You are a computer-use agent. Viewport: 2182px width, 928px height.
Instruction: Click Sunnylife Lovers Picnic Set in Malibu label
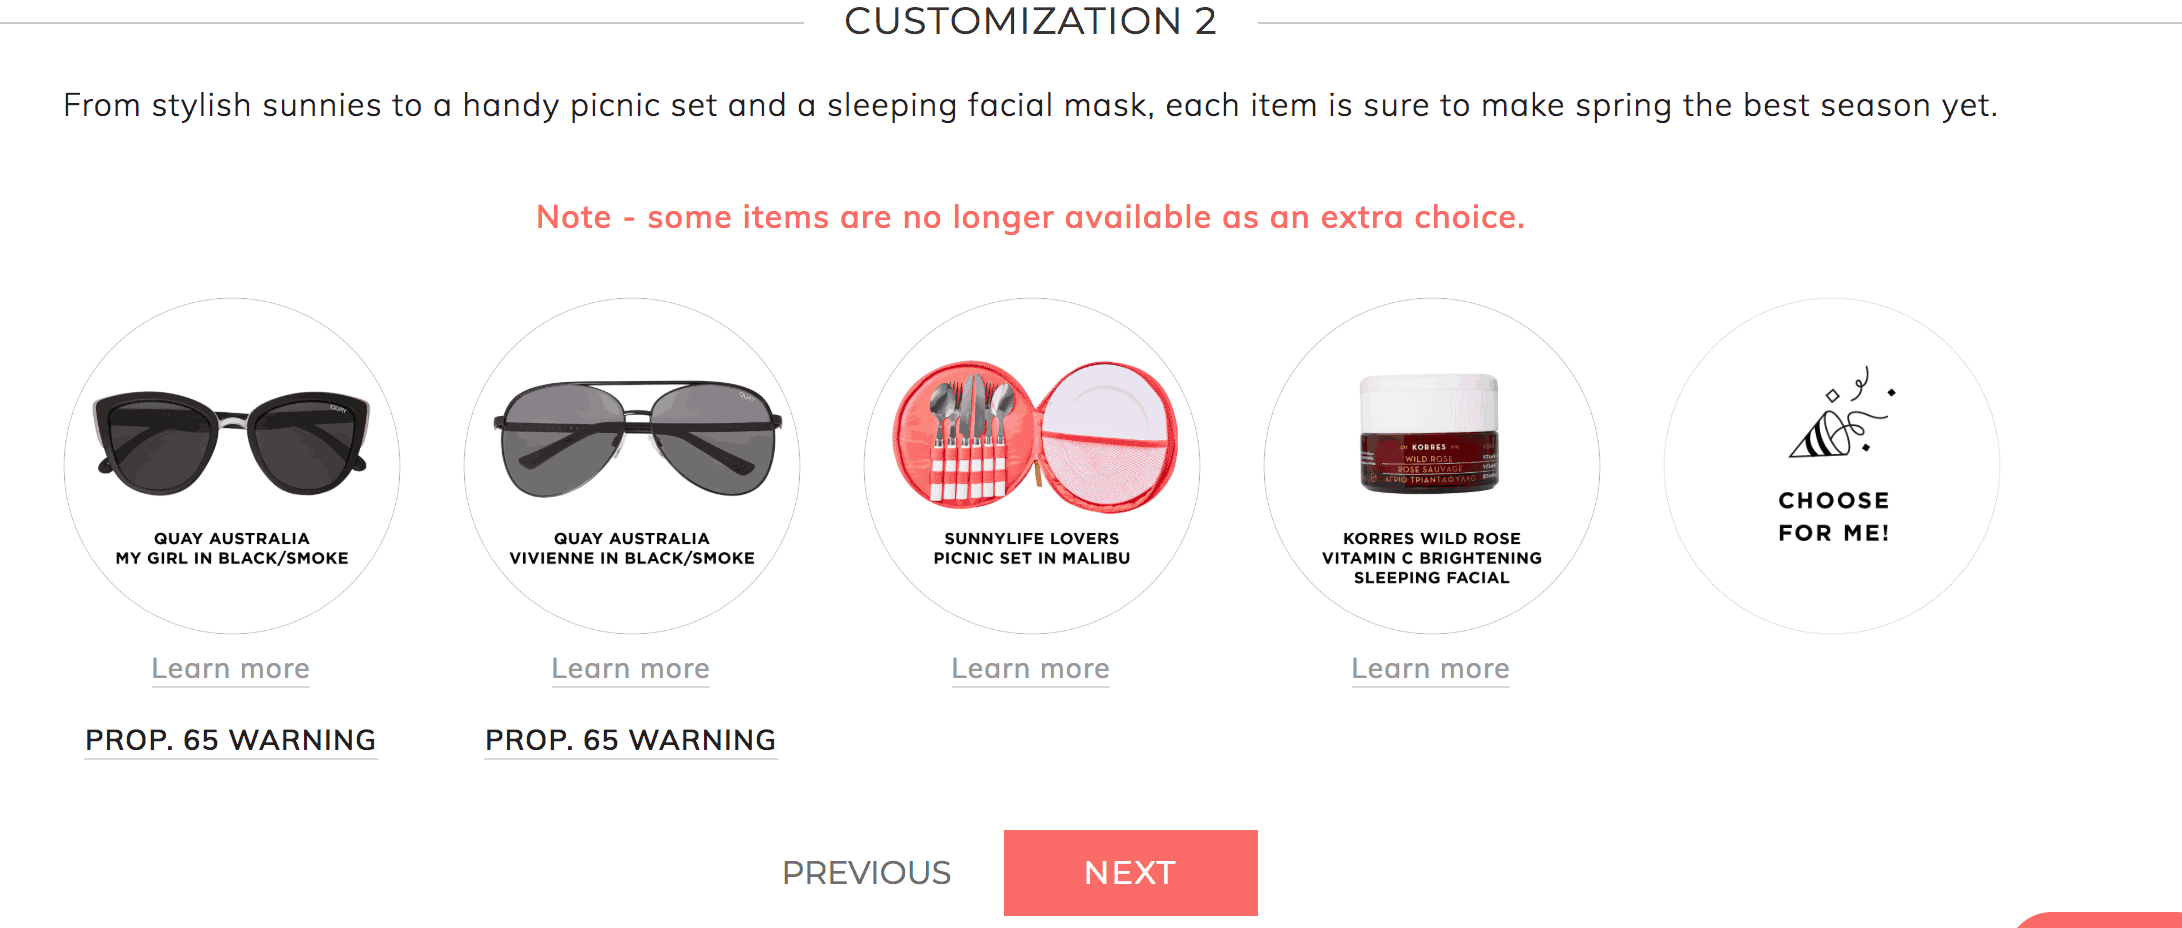(x=1032, y=548)
